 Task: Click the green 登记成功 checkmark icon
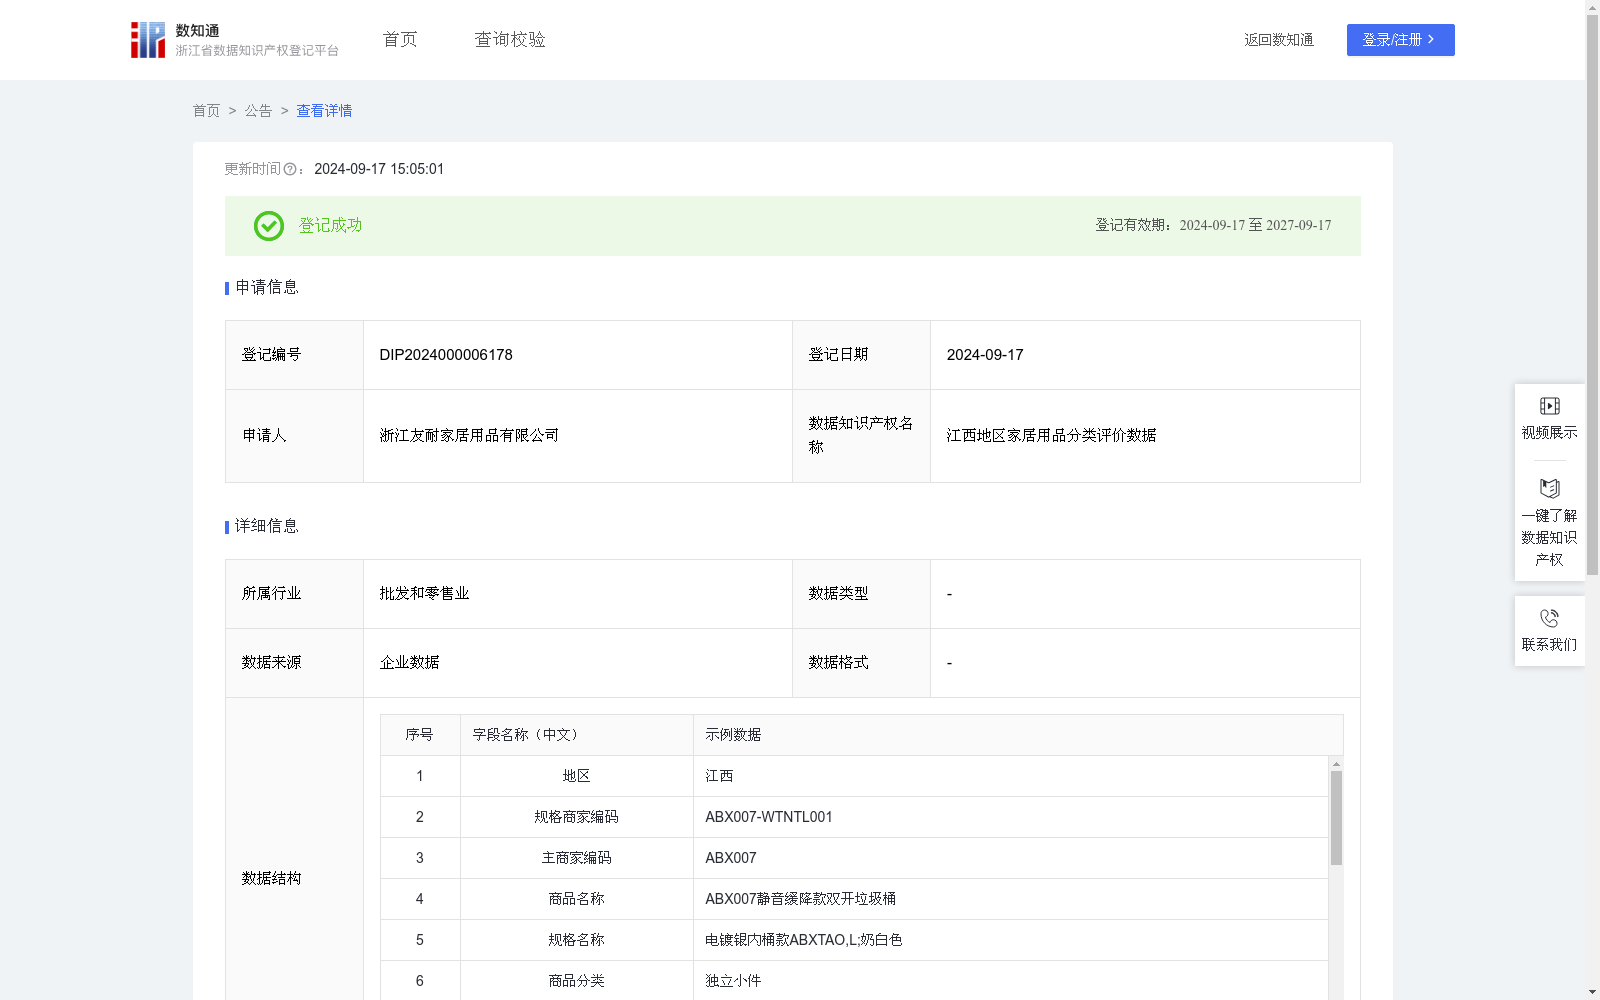click(269, 226)
